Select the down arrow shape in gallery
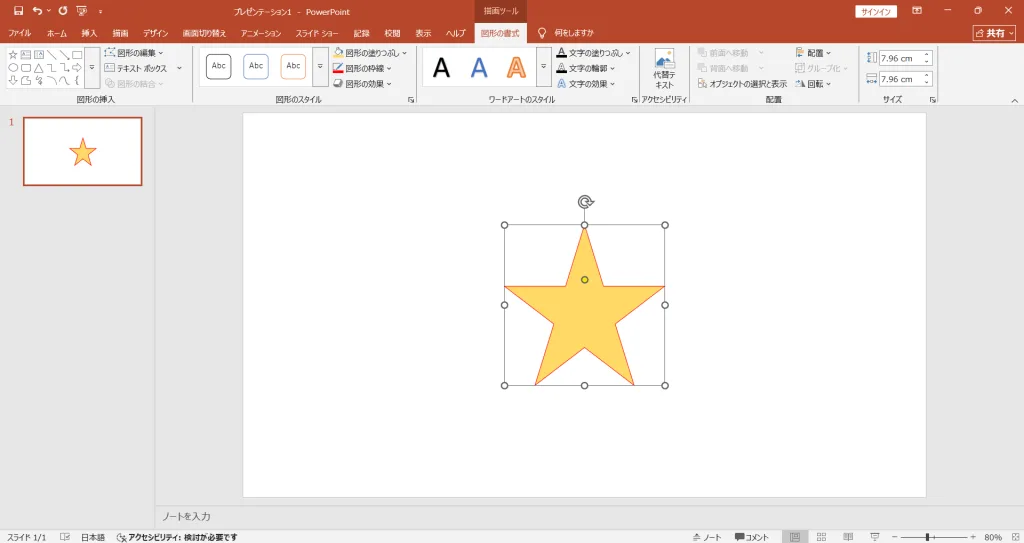The width and height of the screenshot is (1024, 543). click(x=13, y=80)
